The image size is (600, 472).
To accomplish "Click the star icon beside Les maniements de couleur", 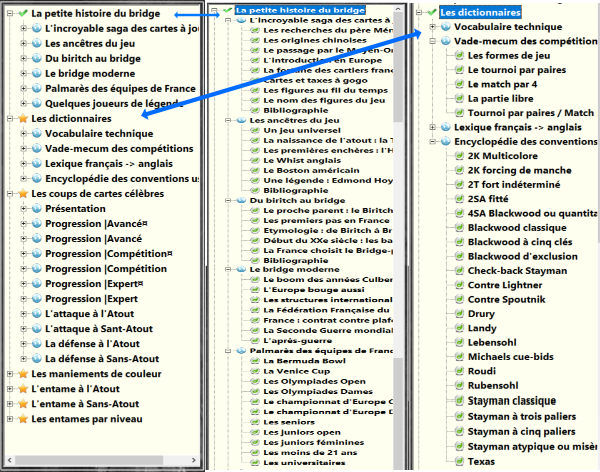I will [22, 374].
